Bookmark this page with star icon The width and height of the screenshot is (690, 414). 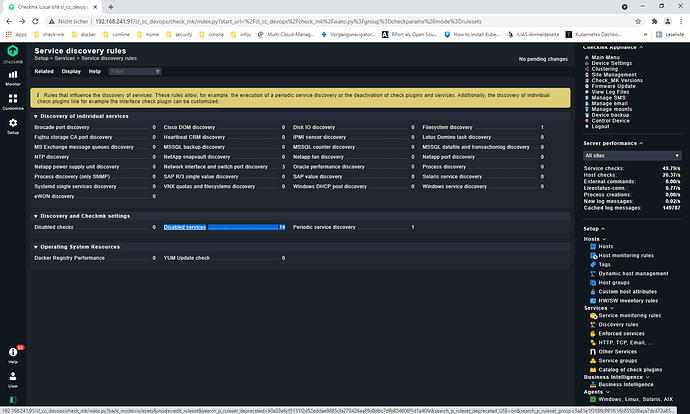(x=638, y=21)
